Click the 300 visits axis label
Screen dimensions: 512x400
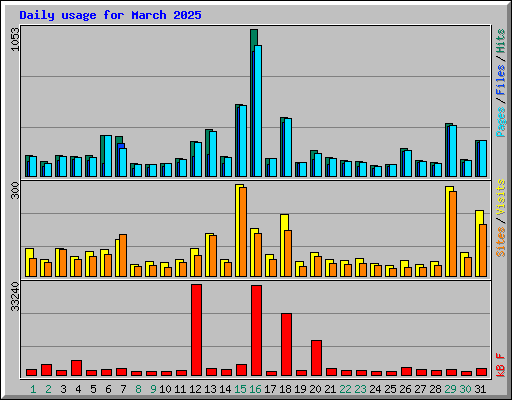coord(15,190)
